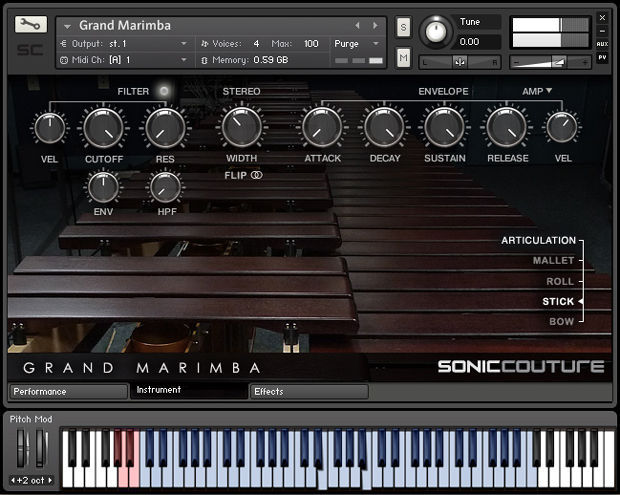Adjust the pan slider
This screenshot has height=495, width=620.
click(x=460, y=62)
